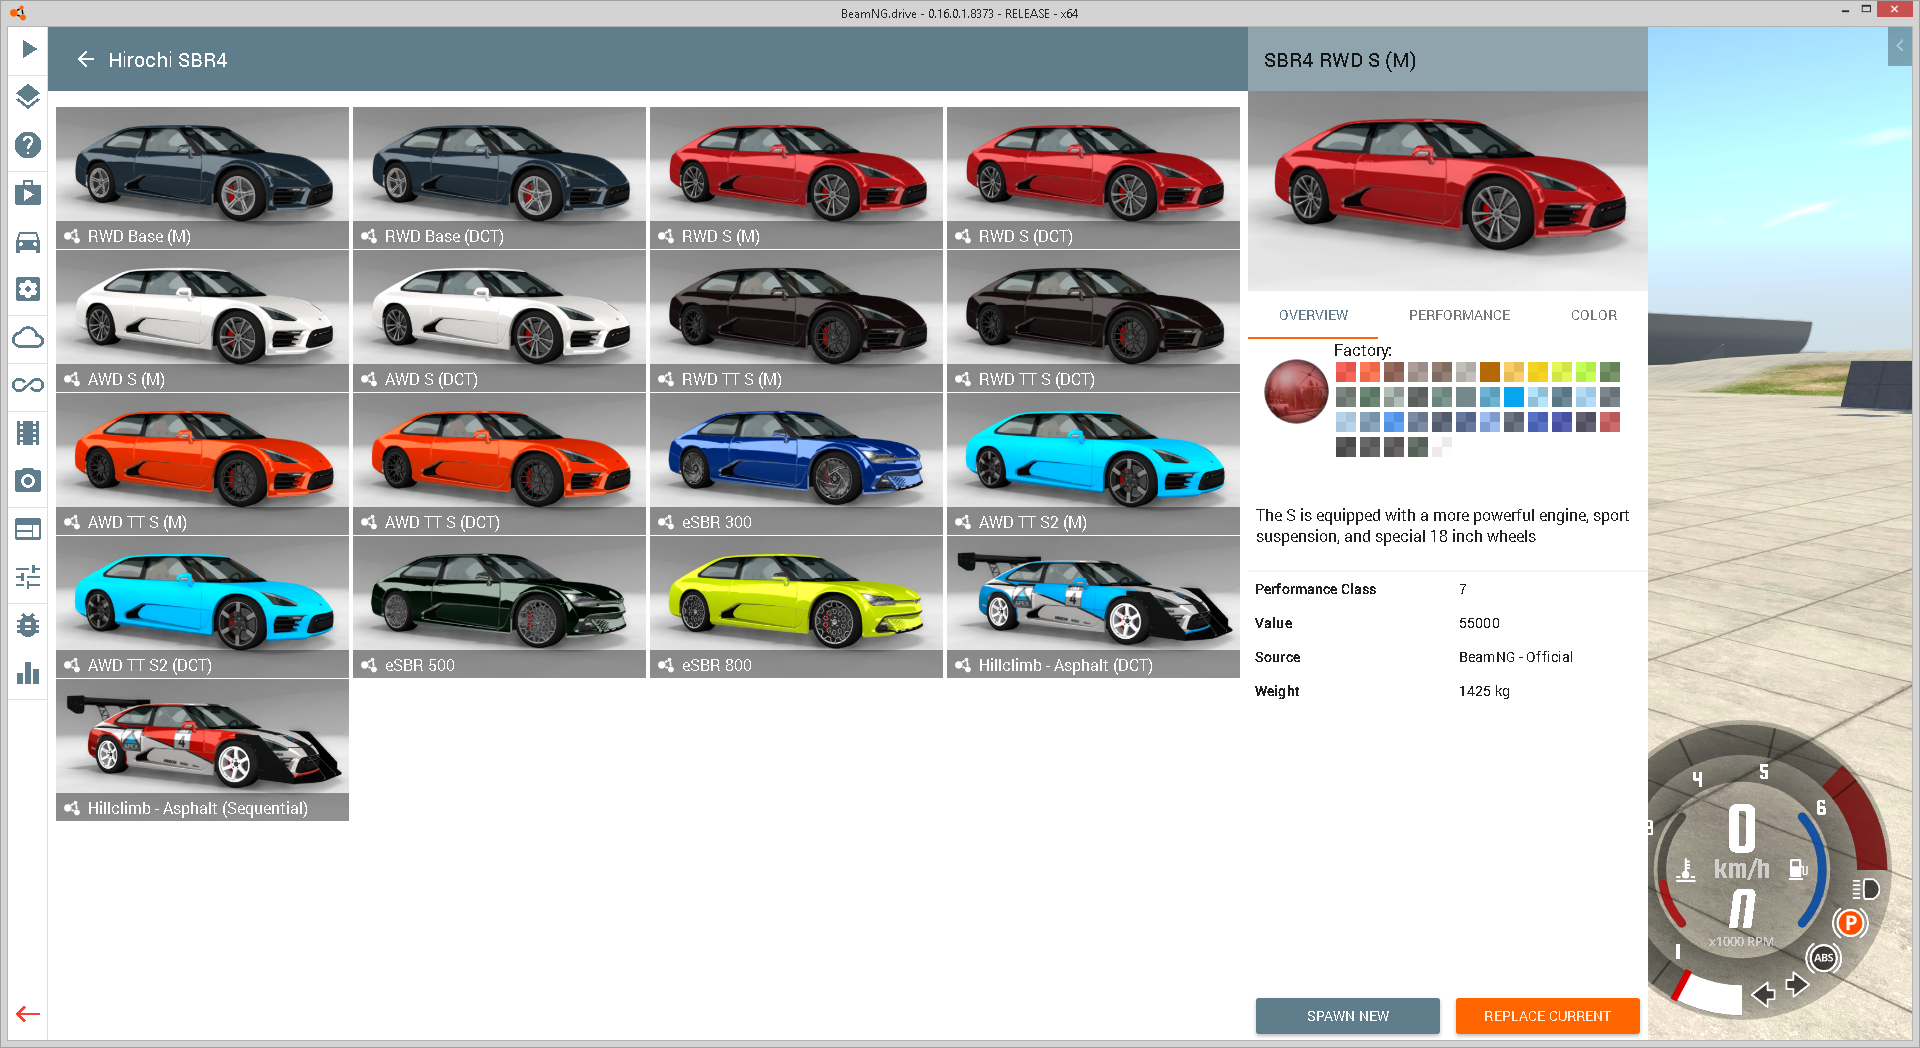Click the Weight value 1425 kg
This screenshot has height=1048, width=1920.
pos(1484,691)
